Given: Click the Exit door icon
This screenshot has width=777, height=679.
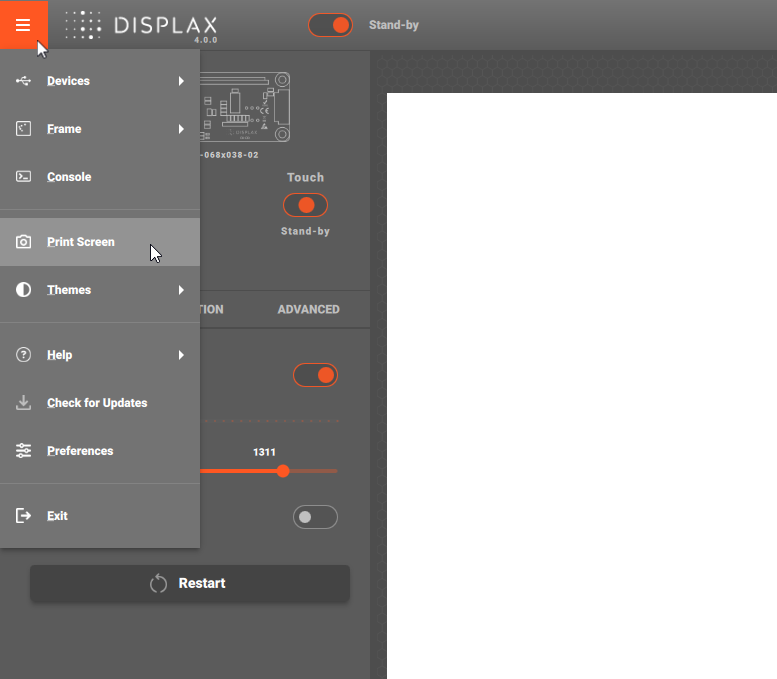Looking at the screenshot, I should click(x=24, y=516).
